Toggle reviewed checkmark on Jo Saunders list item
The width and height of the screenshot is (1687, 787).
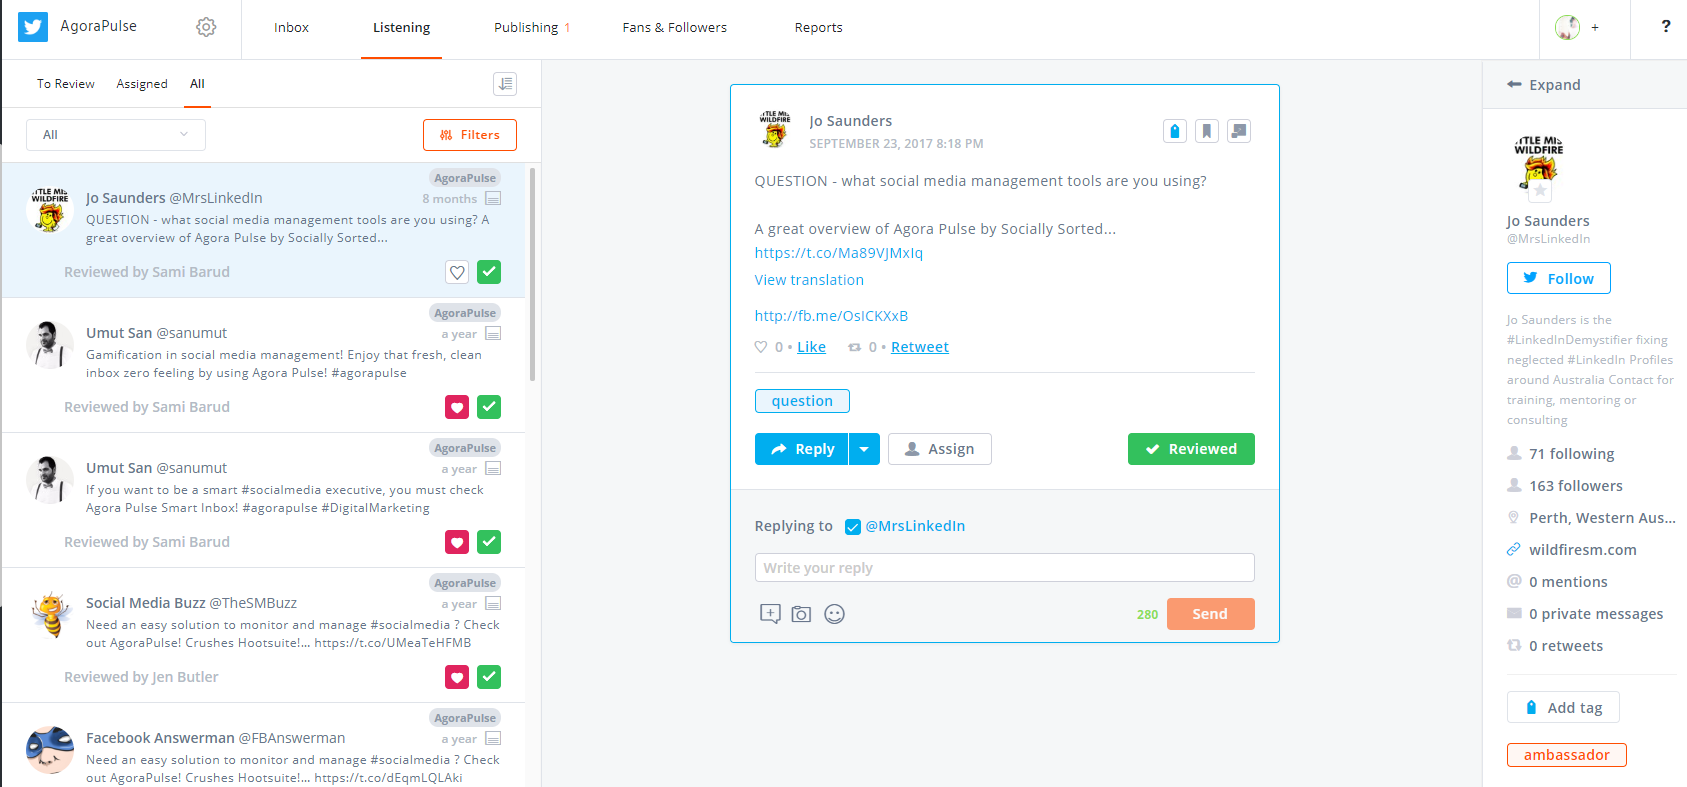click(489, 272)
